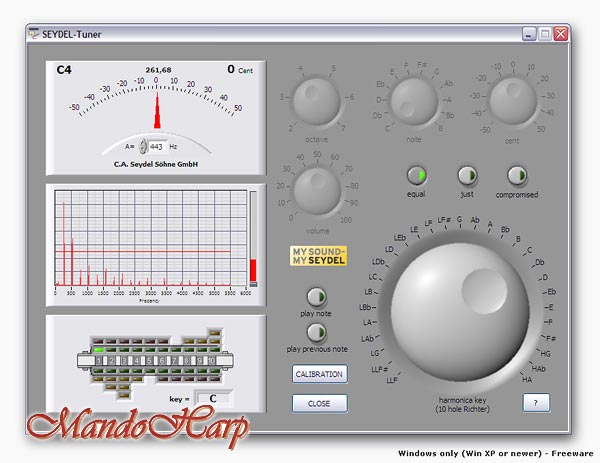600x463 pixels.
Task: Select harmonica hole 5
Action: [149, 360]
